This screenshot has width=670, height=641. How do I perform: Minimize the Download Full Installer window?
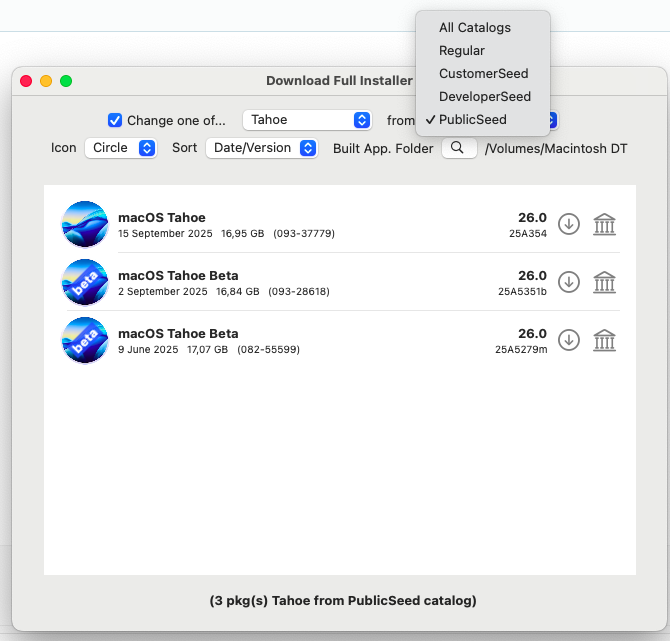tap(46, 81)
